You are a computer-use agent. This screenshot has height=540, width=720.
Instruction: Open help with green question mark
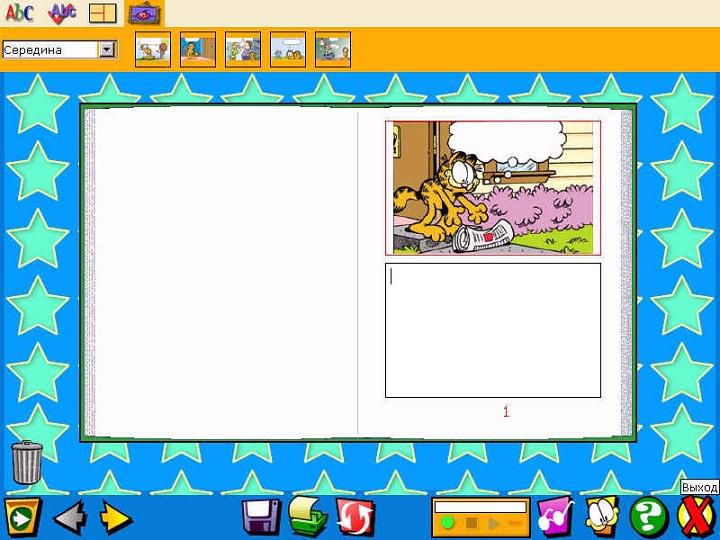tap(649, 517)
